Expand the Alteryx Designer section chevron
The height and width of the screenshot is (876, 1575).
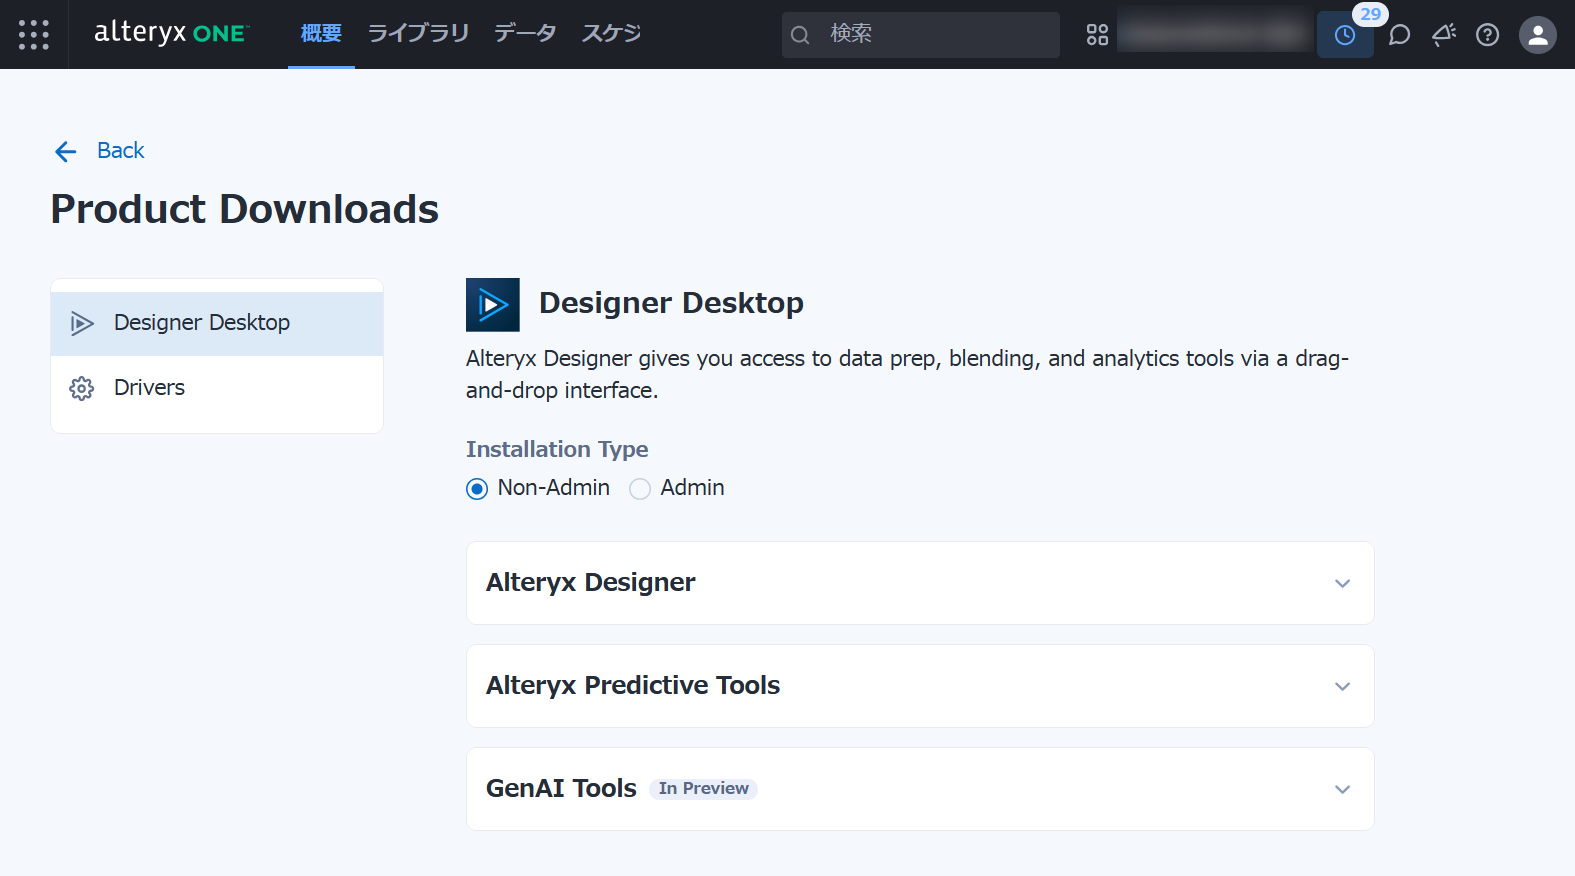click(x=1343, y=583)
